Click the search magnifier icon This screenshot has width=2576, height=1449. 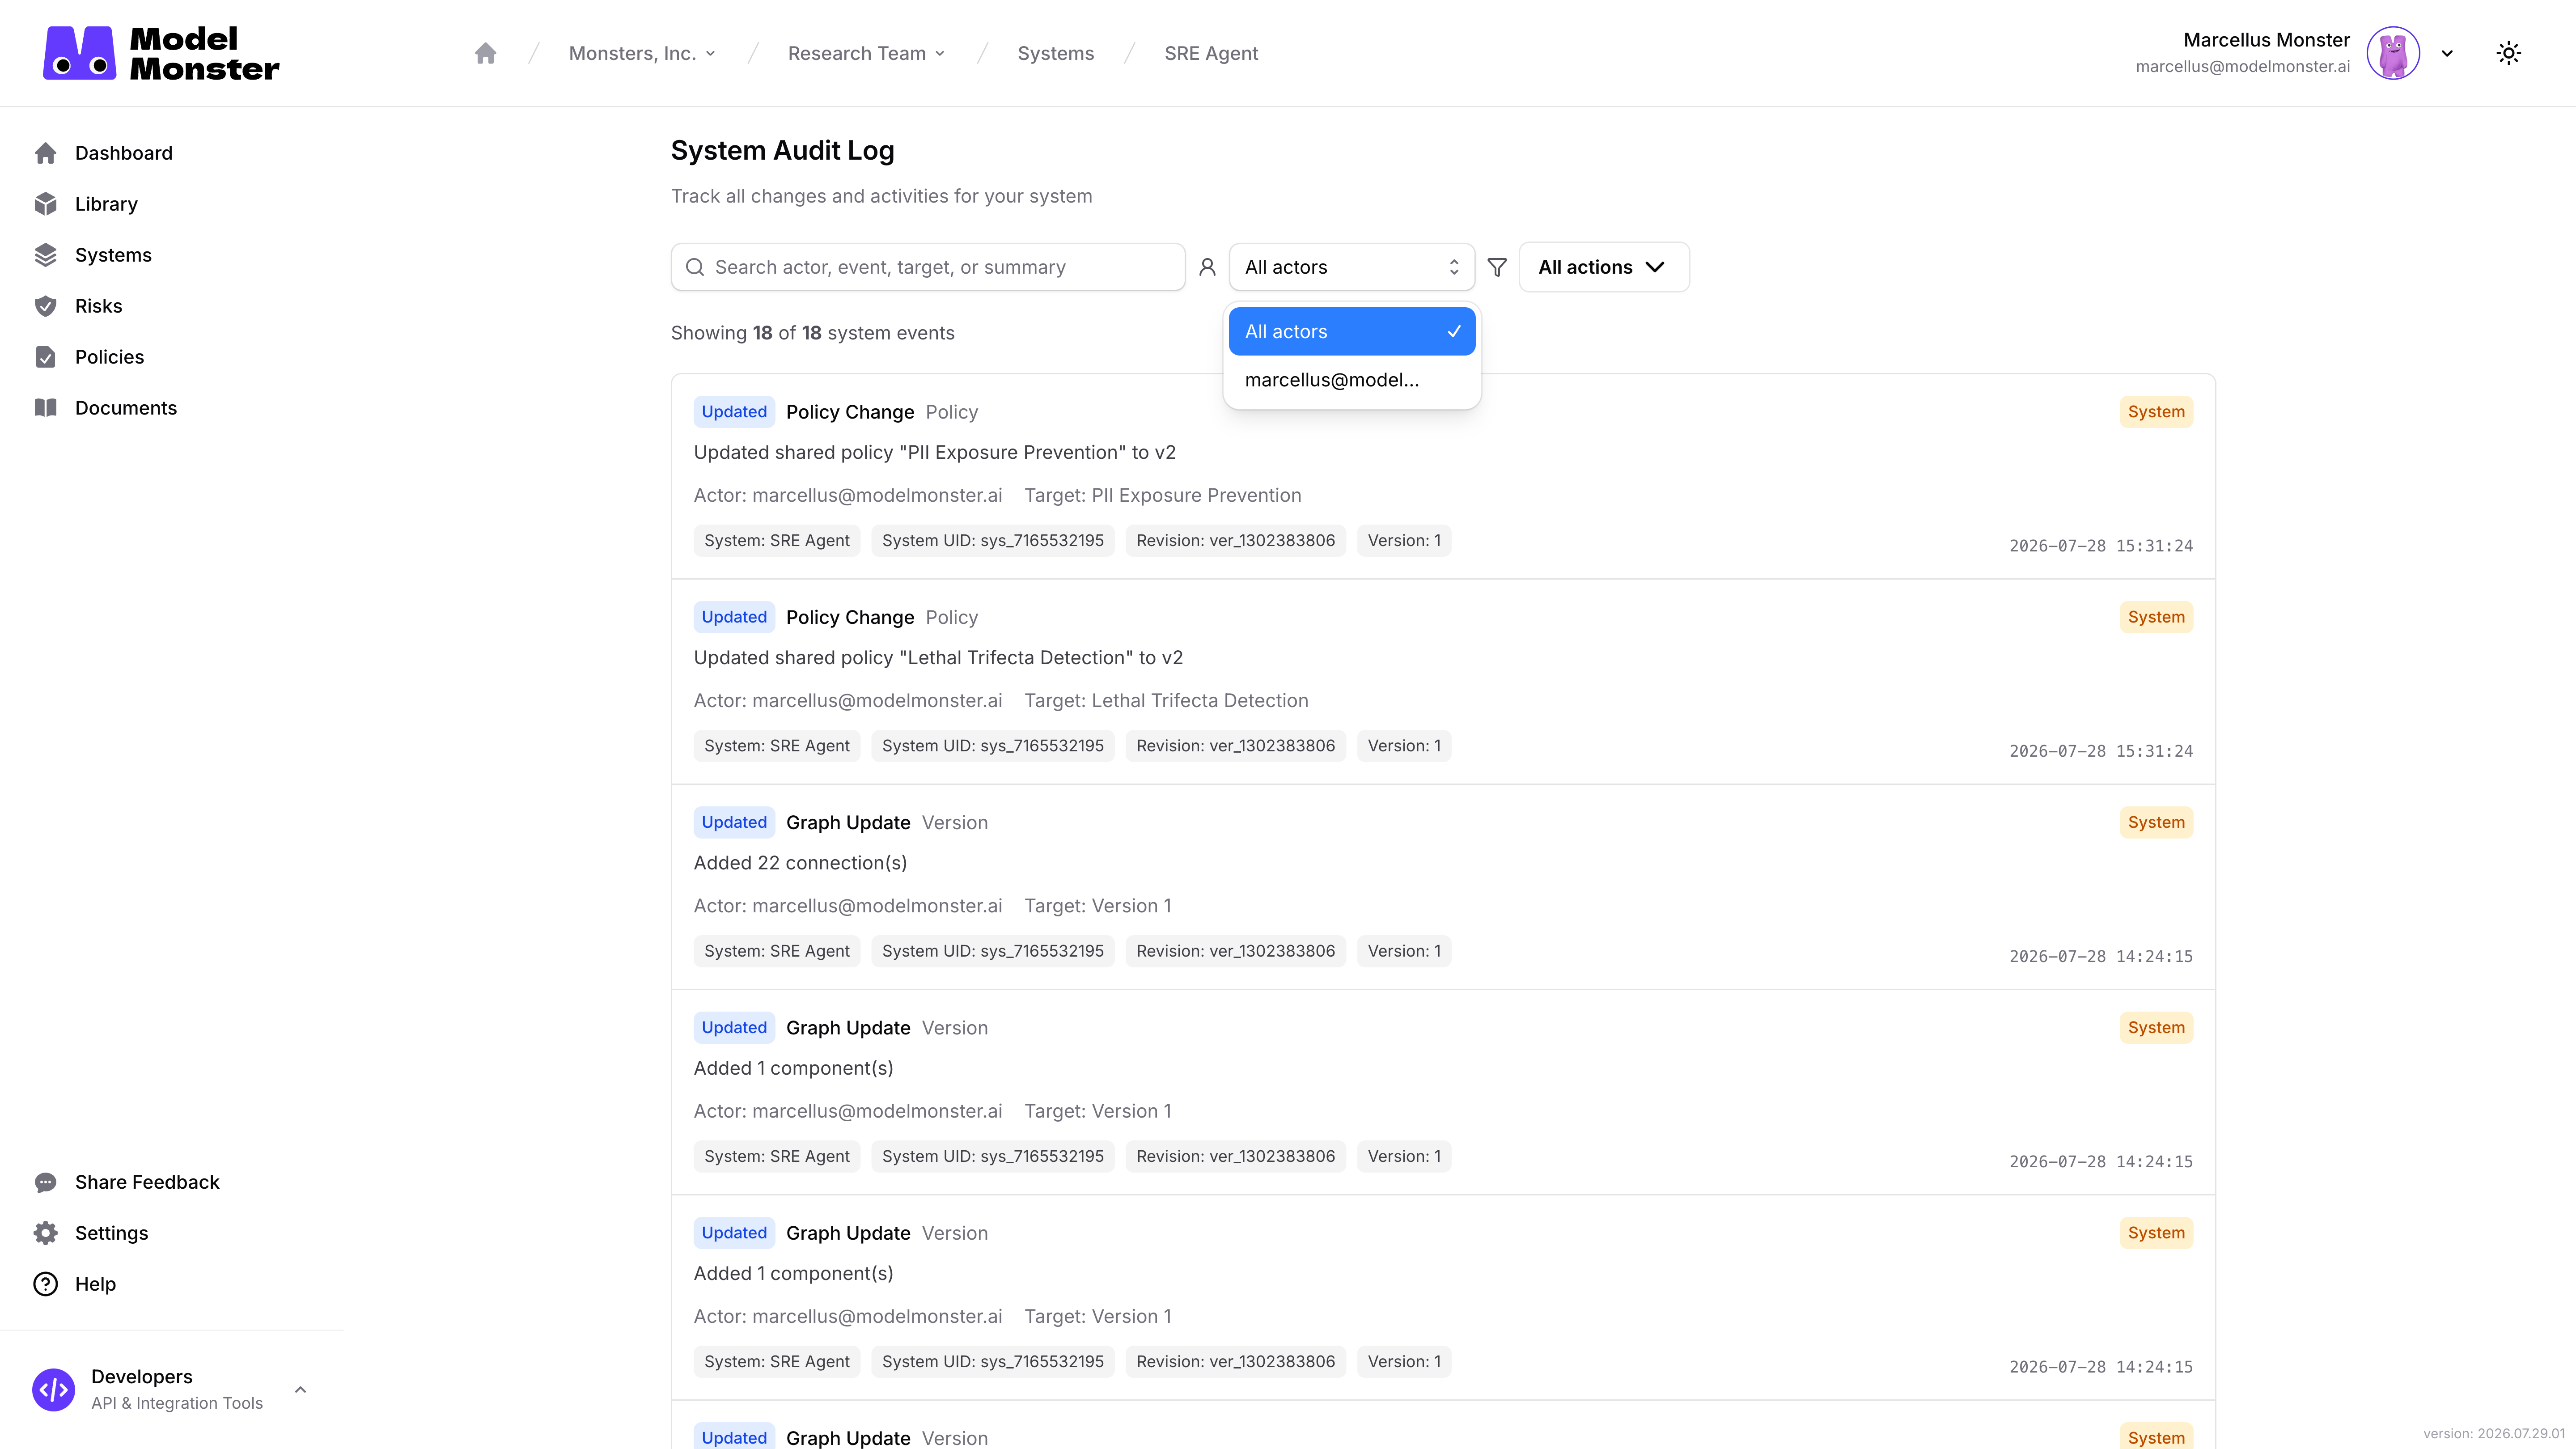click(694, 267)
